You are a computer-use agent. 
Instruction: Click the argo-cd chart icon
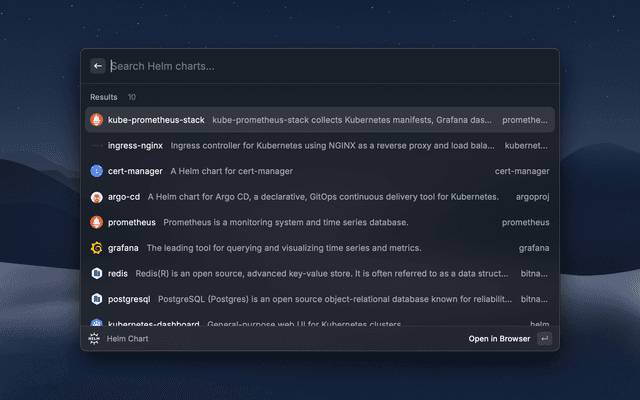click(97, 197)
